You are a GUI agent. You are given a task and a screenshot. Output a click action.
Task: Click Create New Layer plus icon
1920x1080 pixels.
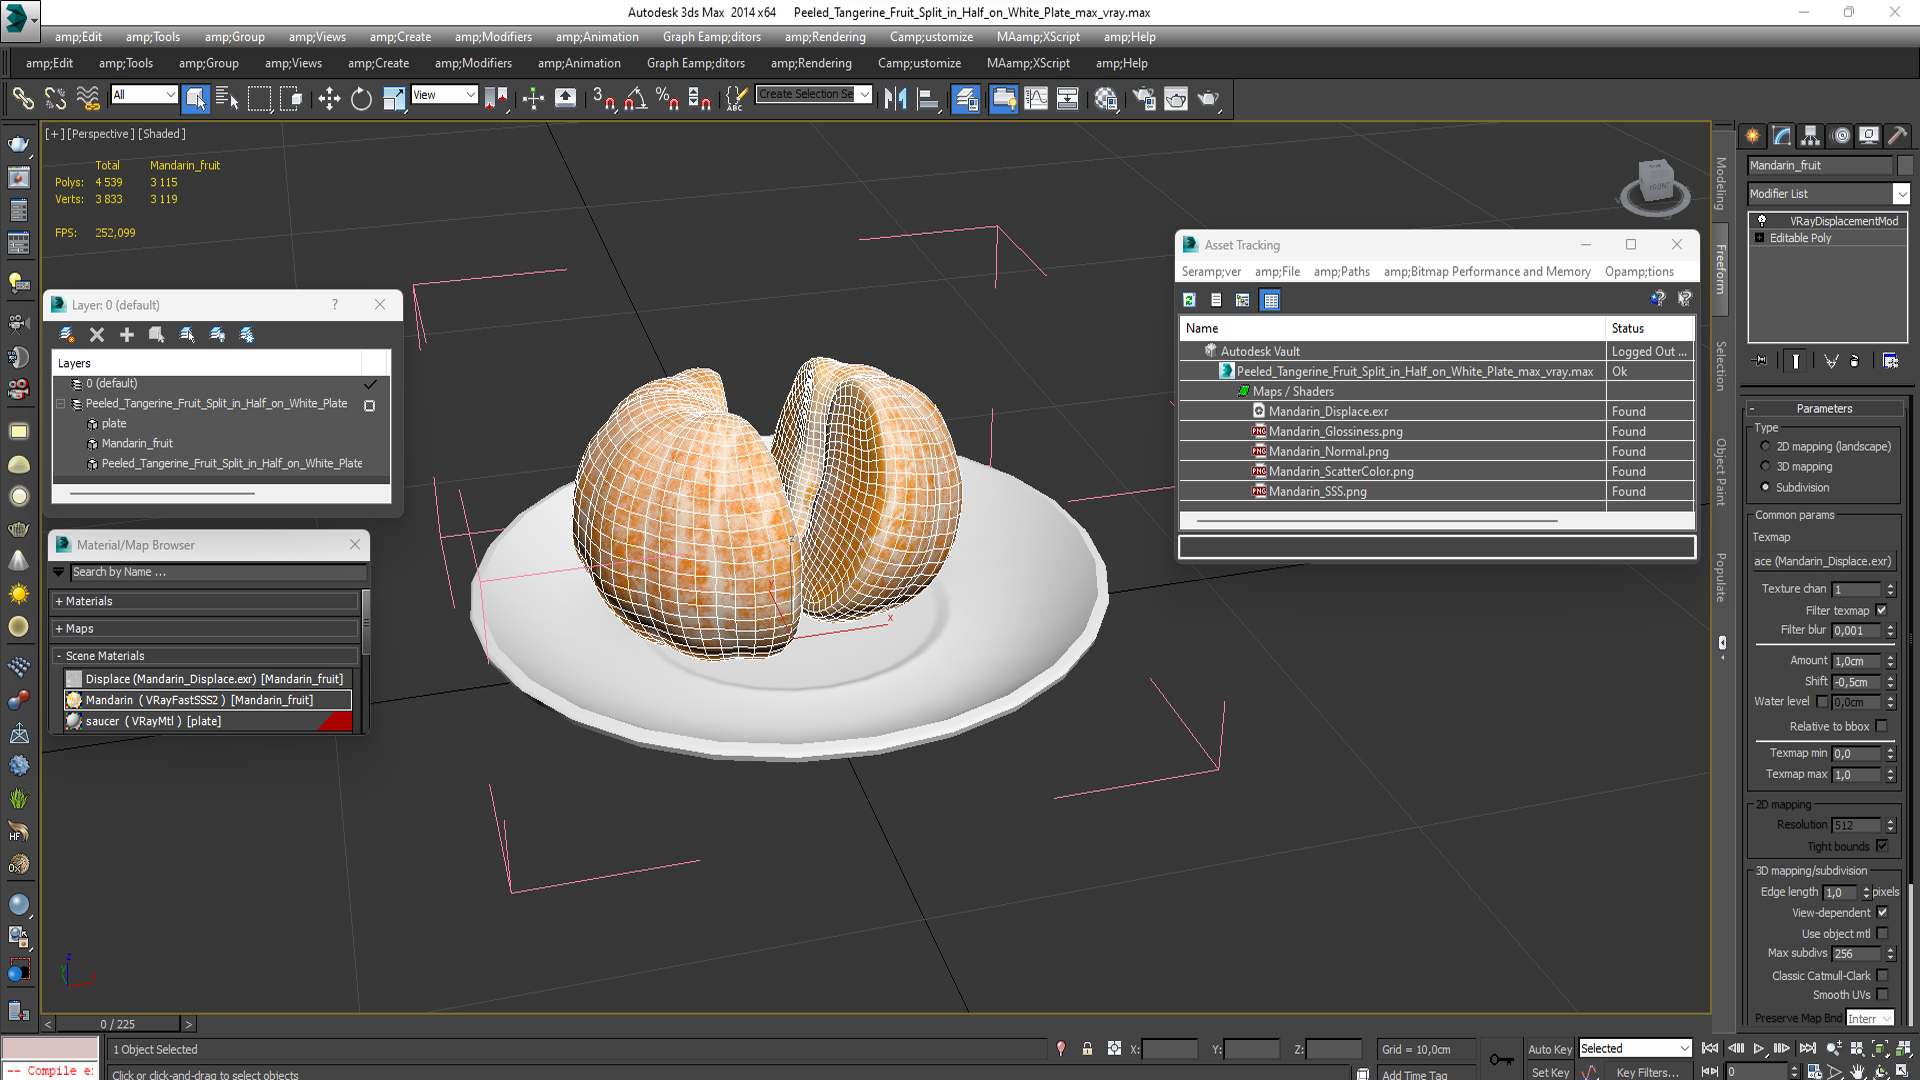click(127, 335)
